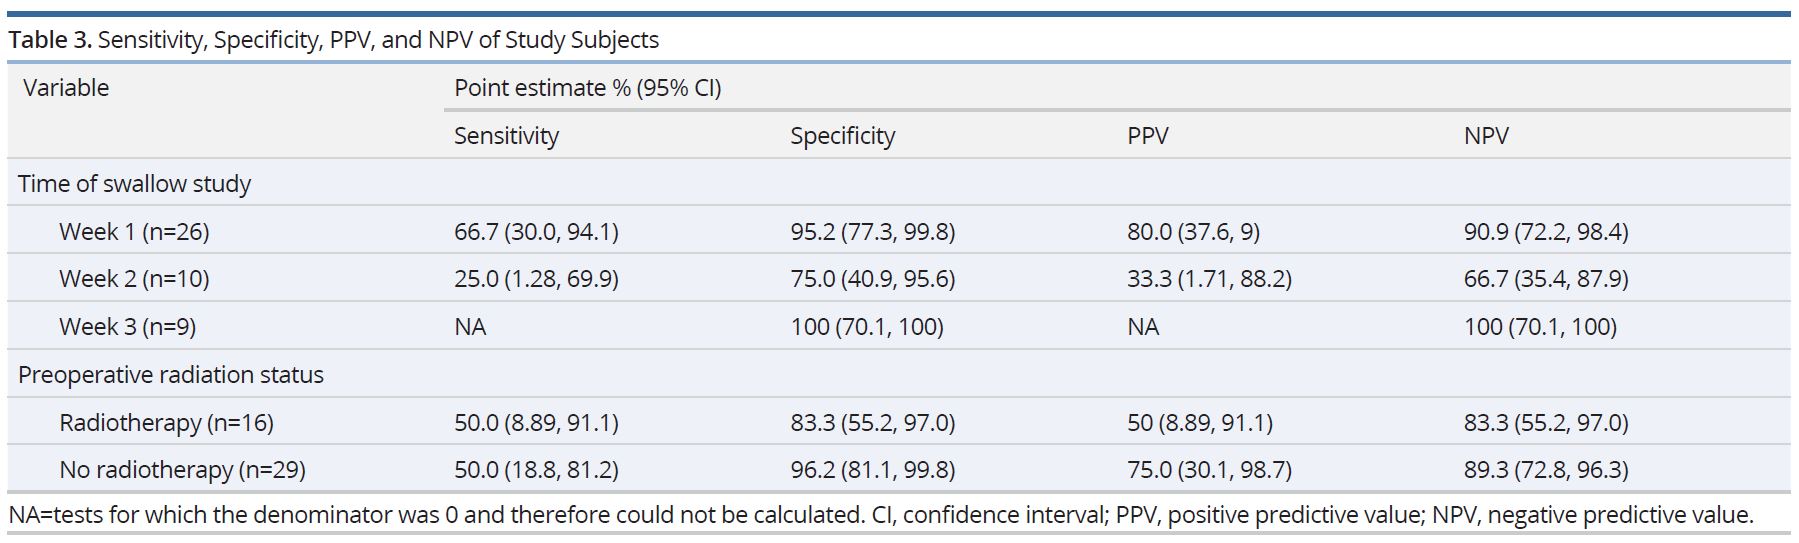Click the Preoperative radiation status row

[x=171, y=375]
